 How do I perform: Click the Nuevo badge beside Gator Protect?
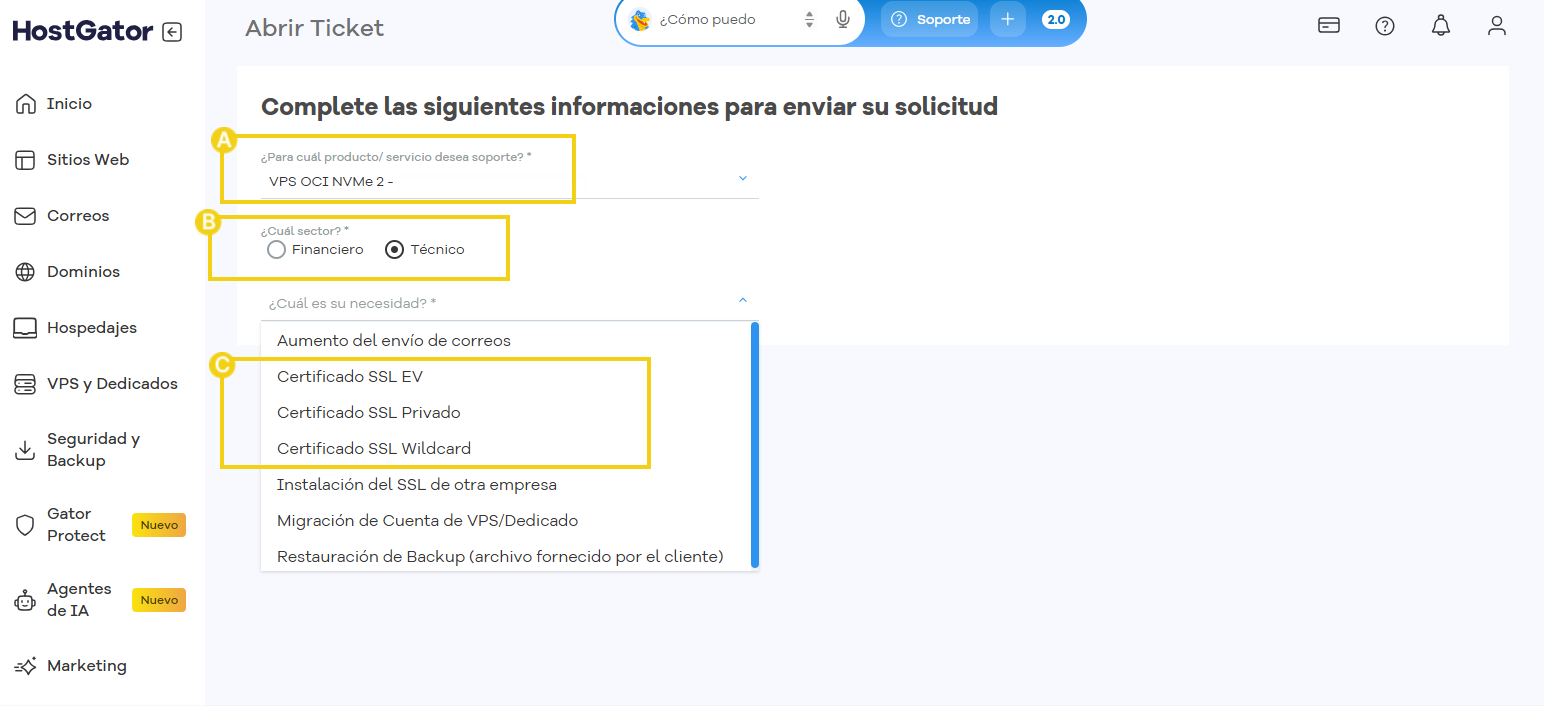[x=159, y=525]
